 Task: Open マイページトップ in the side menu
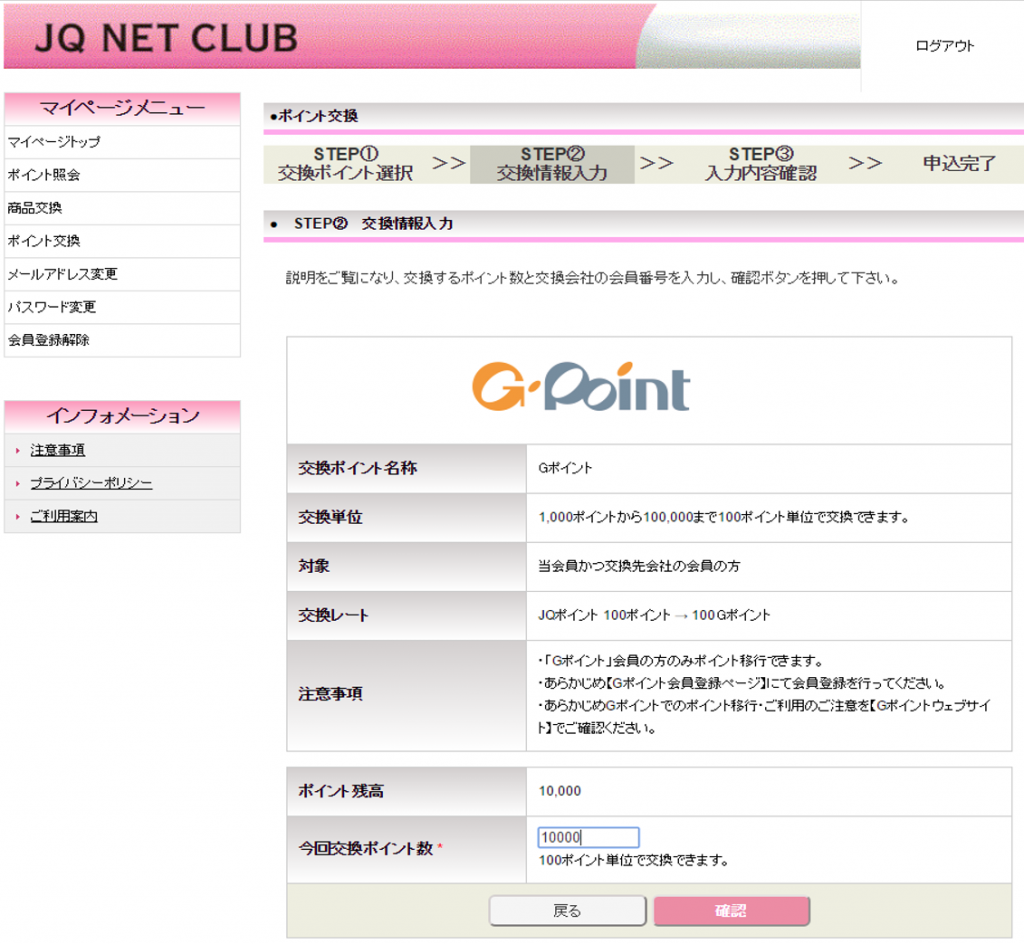point(122,142)
